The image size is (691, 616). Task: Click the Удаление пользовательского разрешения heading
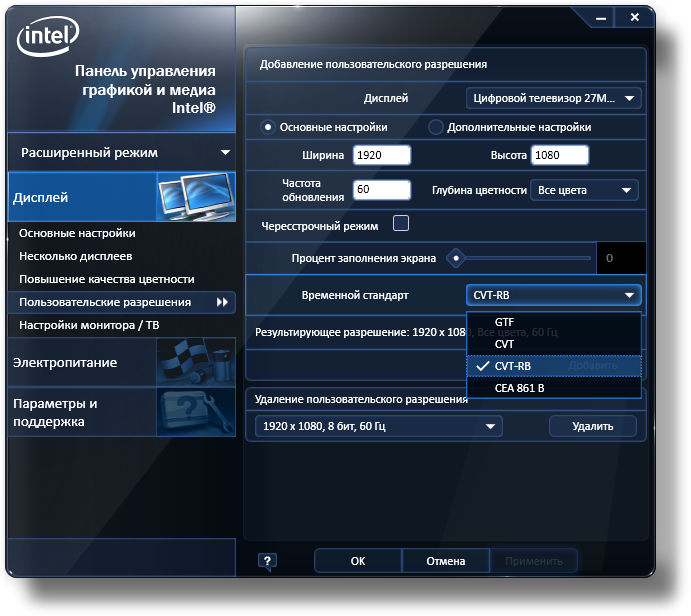click(x=361, y=399)
